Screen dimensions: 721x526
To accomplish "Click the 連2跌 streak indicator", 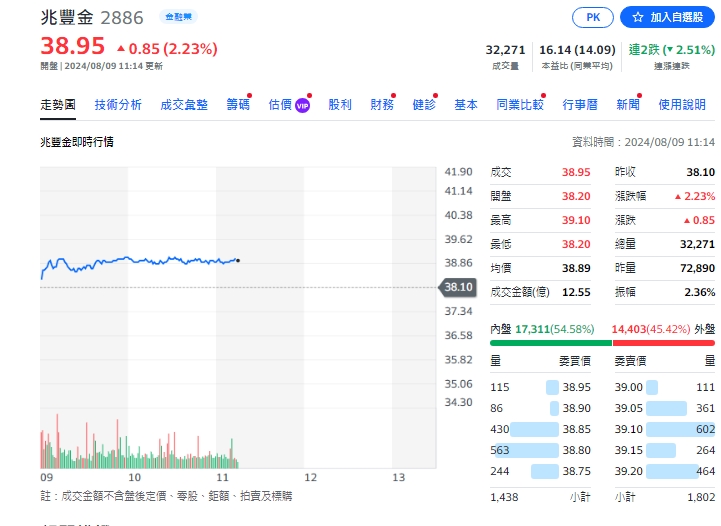I will [x=671, y=50].
